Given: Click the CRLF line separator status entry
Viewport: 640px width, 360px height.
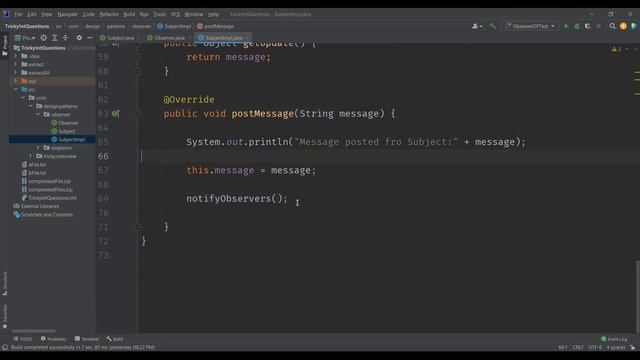Looking at the screenshot, I should pyautogui.click(x=578, y=347).
